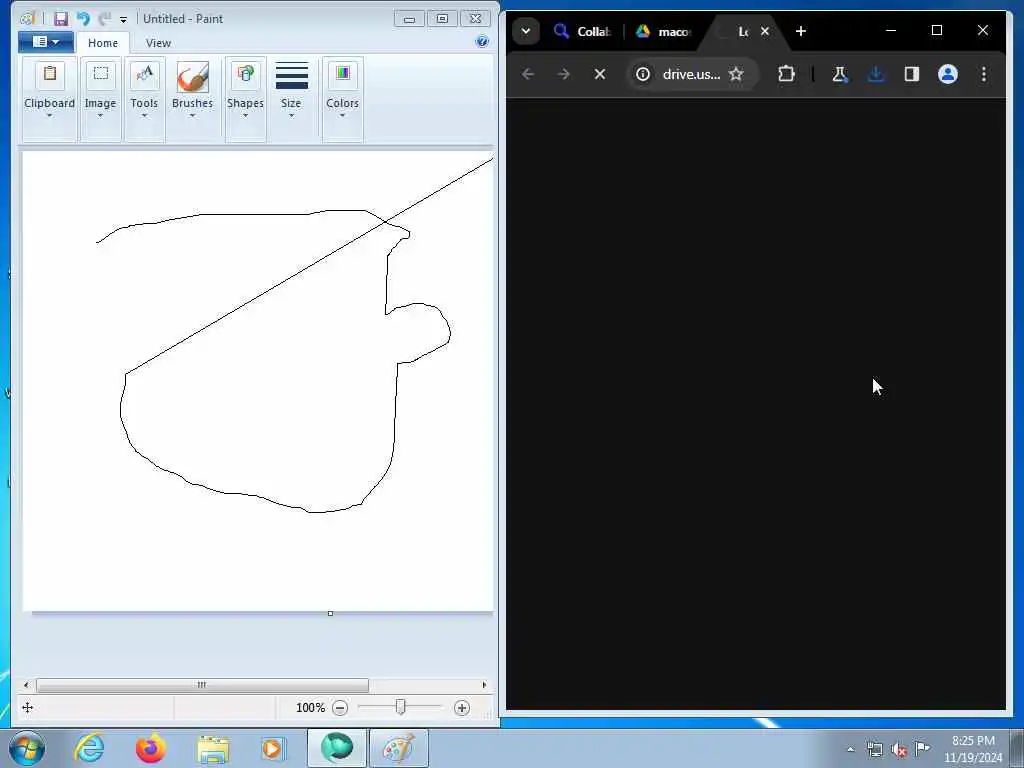This screenshot has height=768, width=1024.
Task: Click the scroll right arrow in Paint
Action: [x=484, y=685]
